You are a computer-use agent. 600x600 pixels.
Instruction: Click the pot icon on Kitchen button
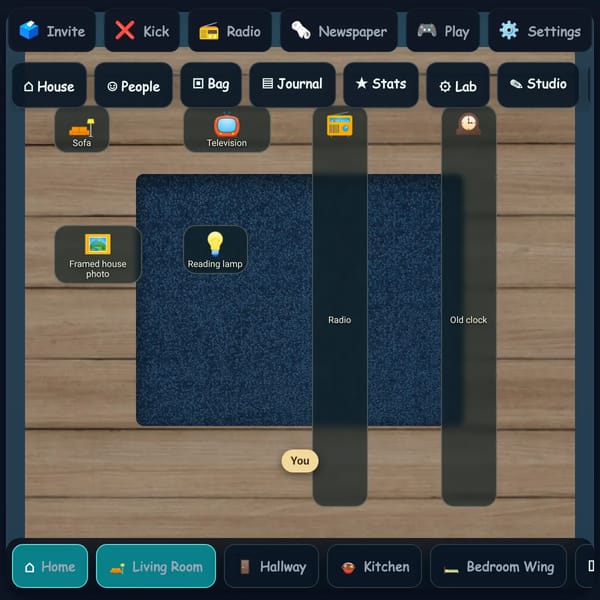coord(348,567)
